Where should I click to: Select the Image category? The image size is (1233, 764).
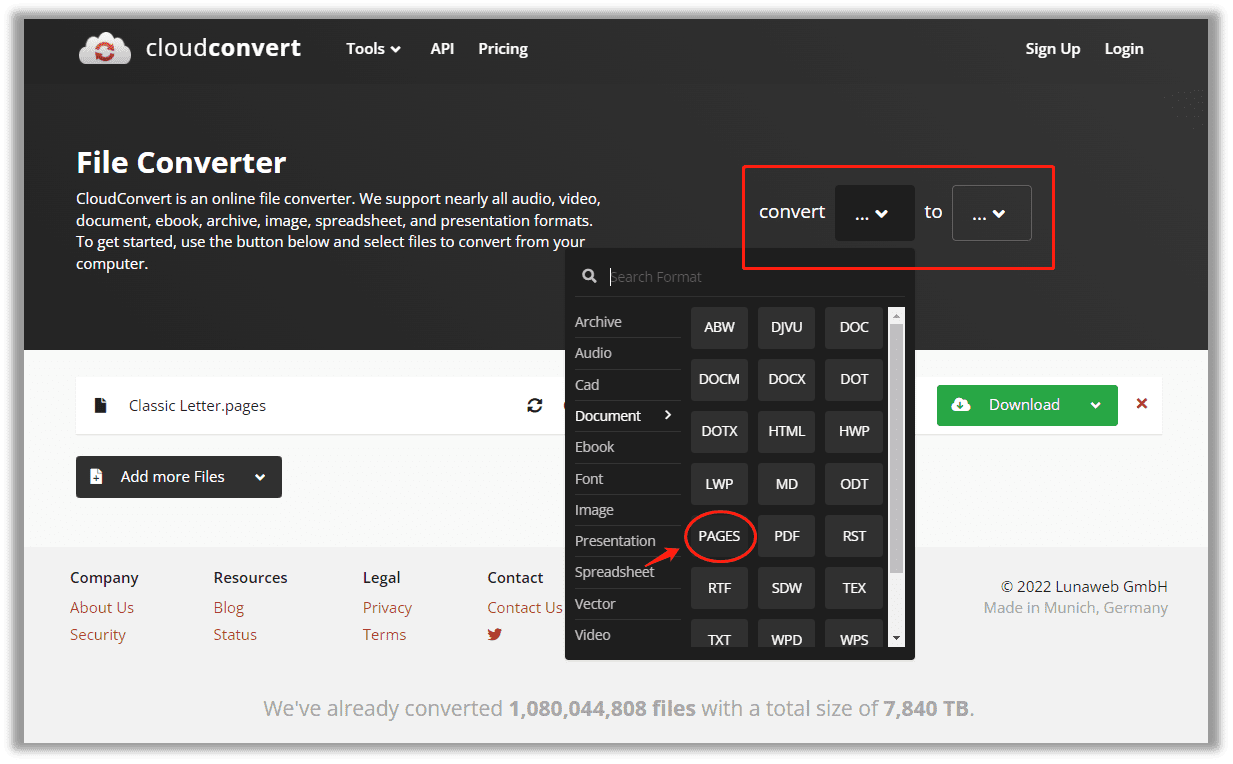[627, 510]
